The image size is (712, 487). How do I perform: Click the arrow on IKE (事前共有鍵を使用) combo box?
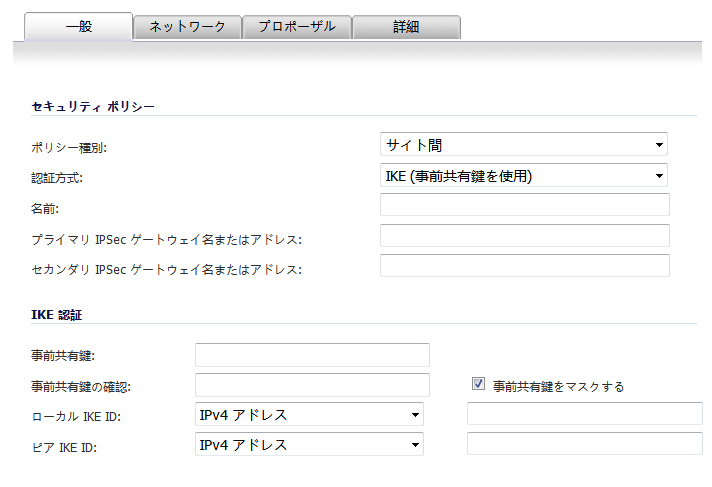[x=659, y=176]
